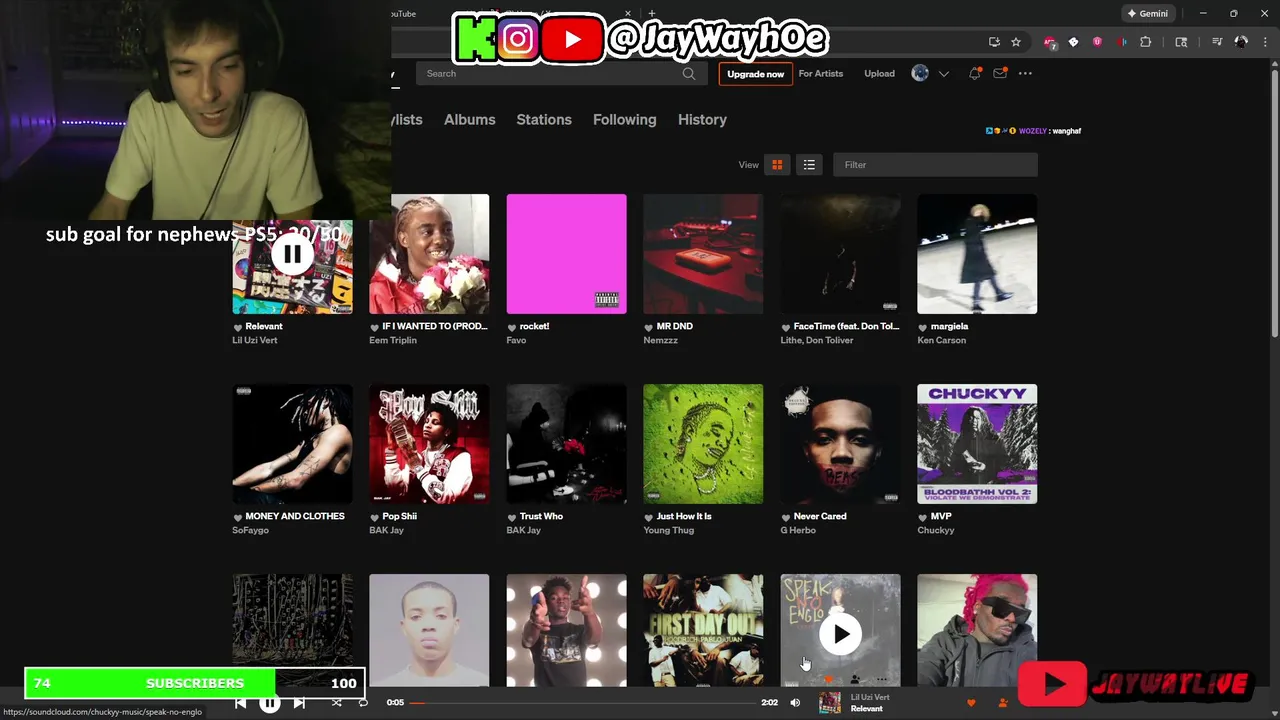
Task: Click the Gemini button
Action: pyautogui.click(x=1148, y=13)
